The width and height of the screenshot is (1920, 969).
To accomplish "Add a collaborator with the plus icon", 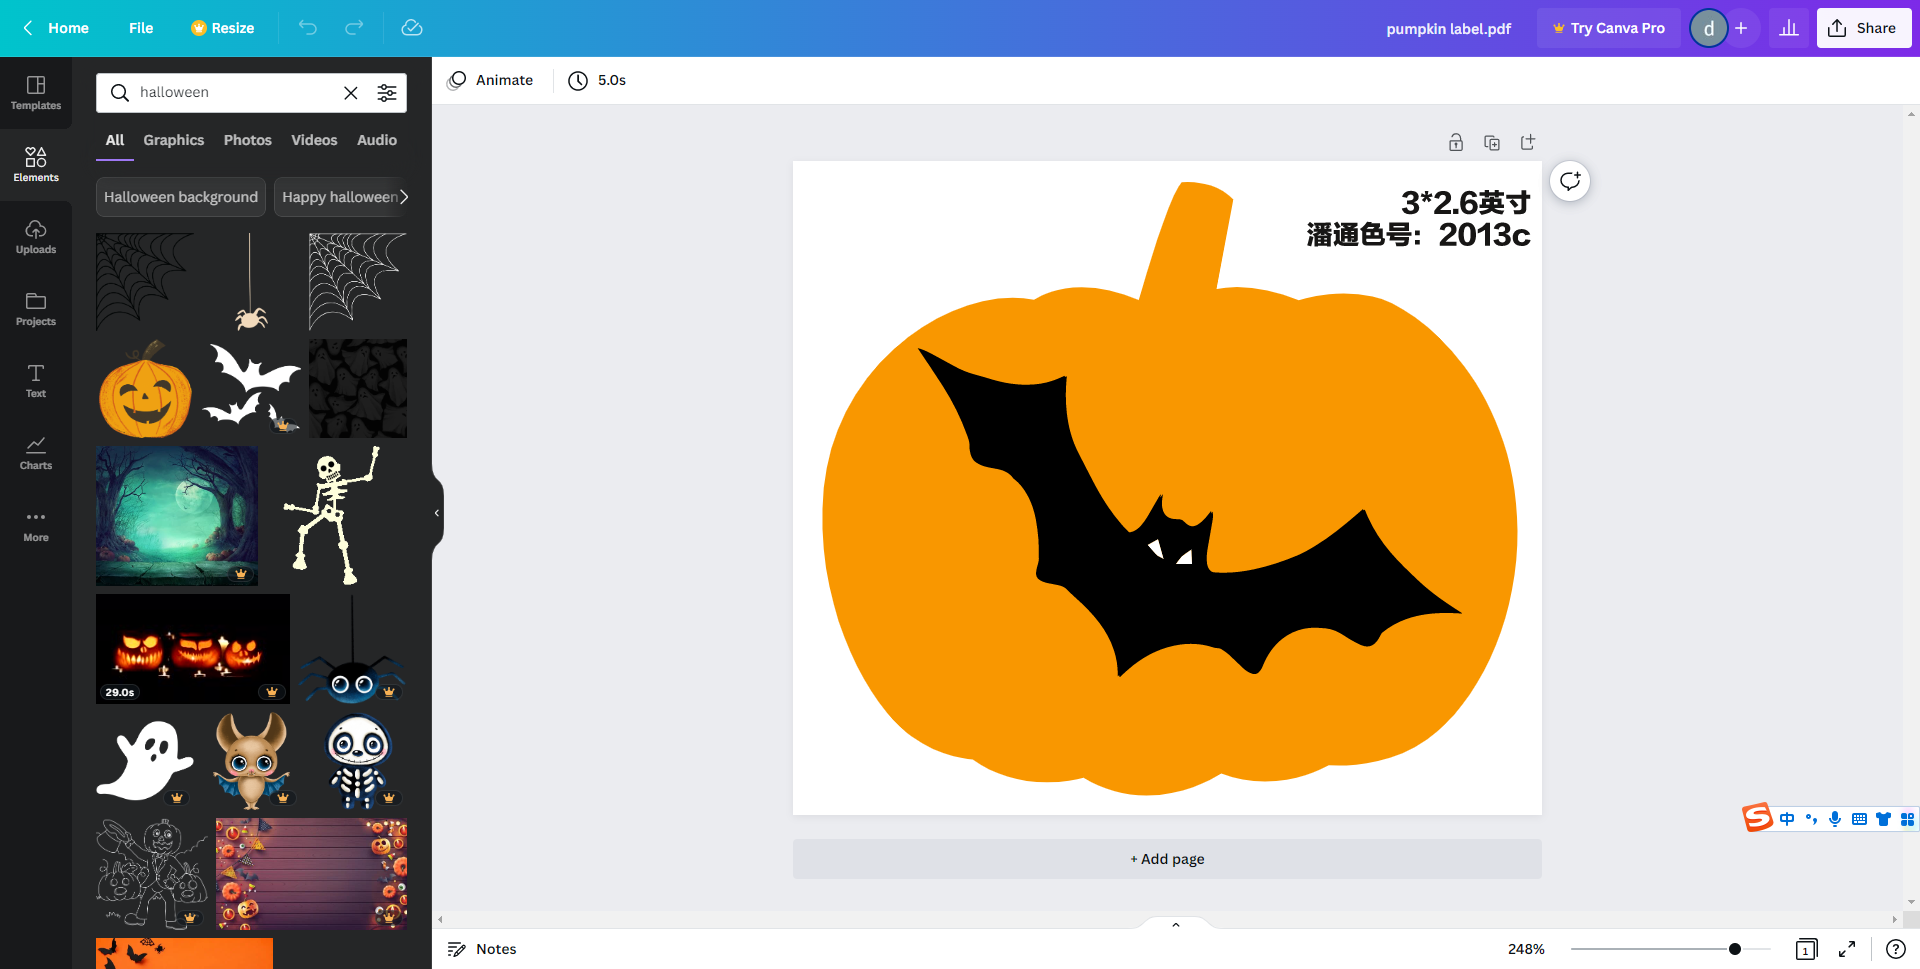I will (x=1741, y=28).
